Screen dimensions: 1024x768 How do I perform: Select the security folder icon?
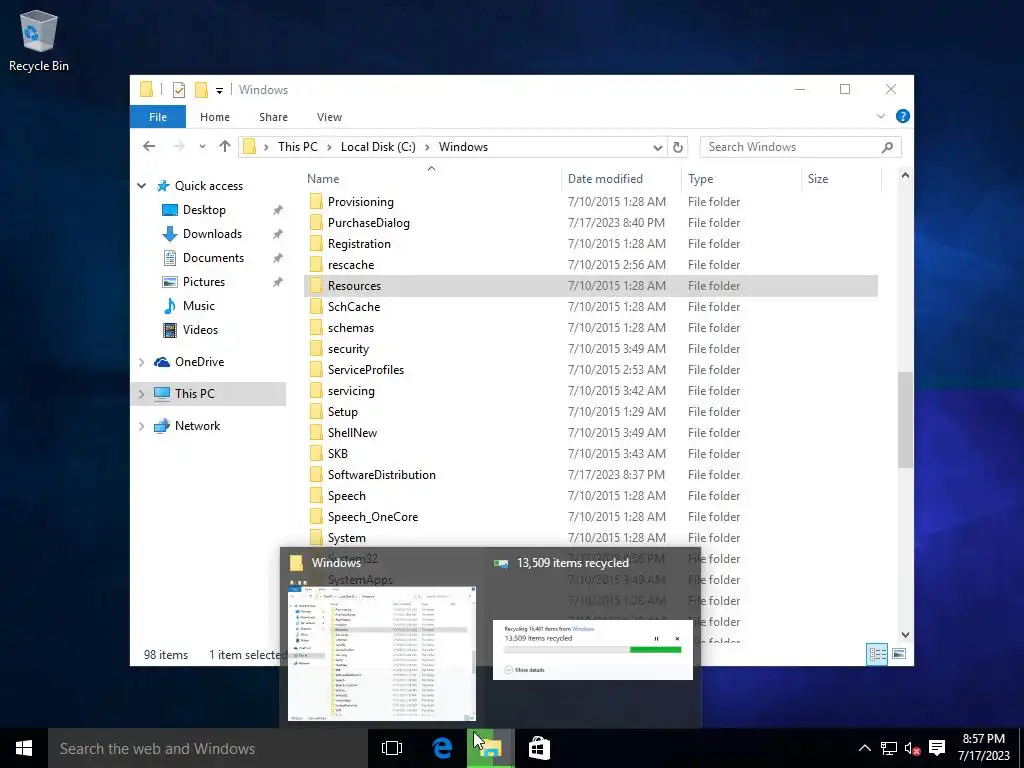click(x=316, y=349)
